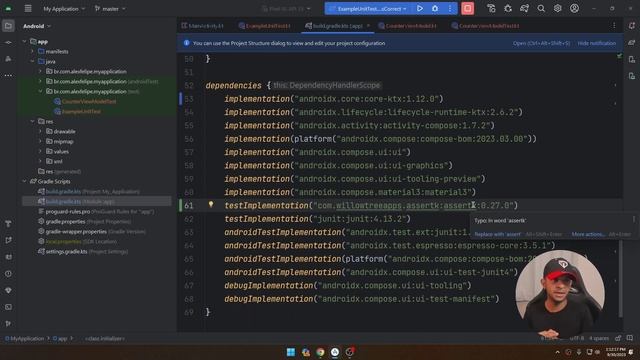Open Build tool window hammer icon
The image size is (640, 360).
click(x=8, y=224)
